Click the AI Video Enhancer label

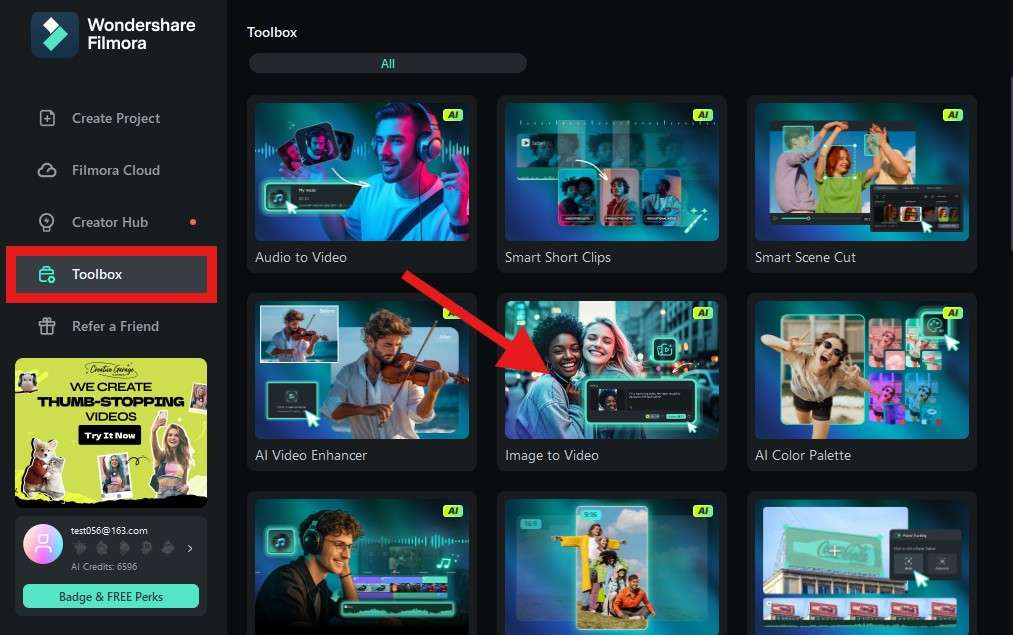(311, 455)
